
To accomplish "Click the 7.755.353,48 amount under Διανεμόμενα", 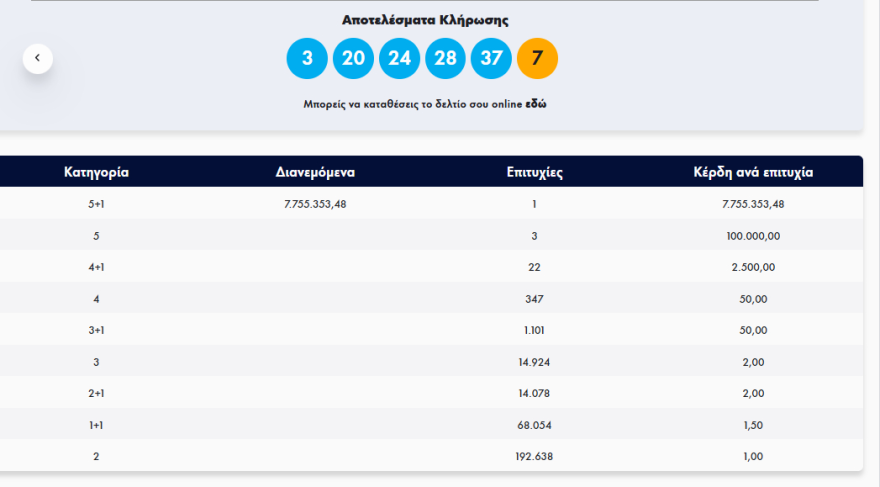I will [315, 204].
